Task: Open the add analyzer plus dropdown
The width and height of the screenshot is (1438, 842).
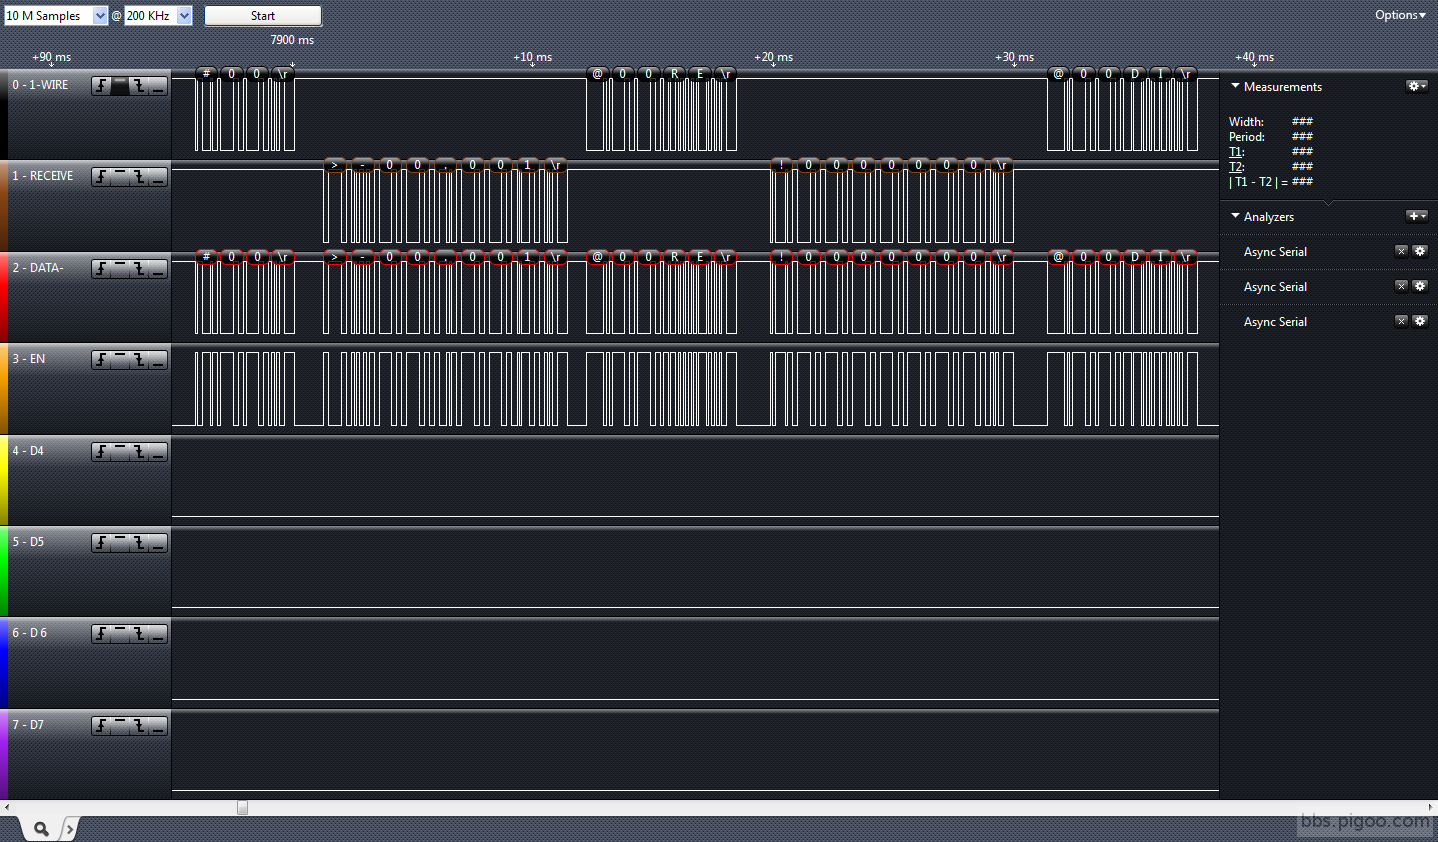Action: coord(1417,216)
